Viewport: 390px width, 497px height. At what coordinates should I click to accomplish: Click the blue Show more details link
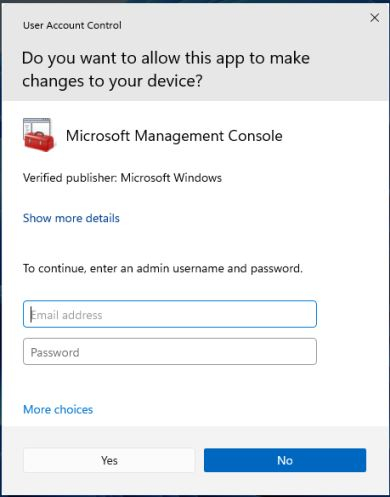pyautogui.click(x=71, y=218)
